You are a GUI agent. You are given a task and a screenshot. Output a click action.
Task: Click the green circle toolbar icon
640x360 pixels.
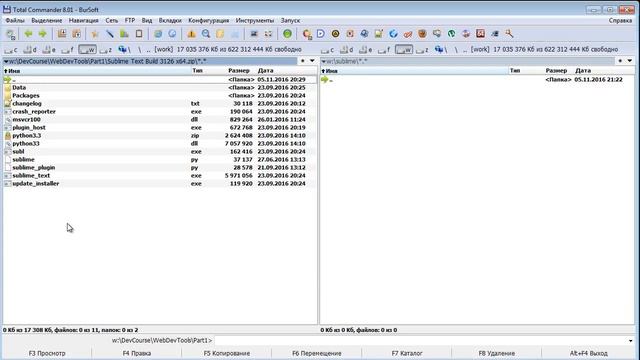pyautogui.click(x=287, y=34)
